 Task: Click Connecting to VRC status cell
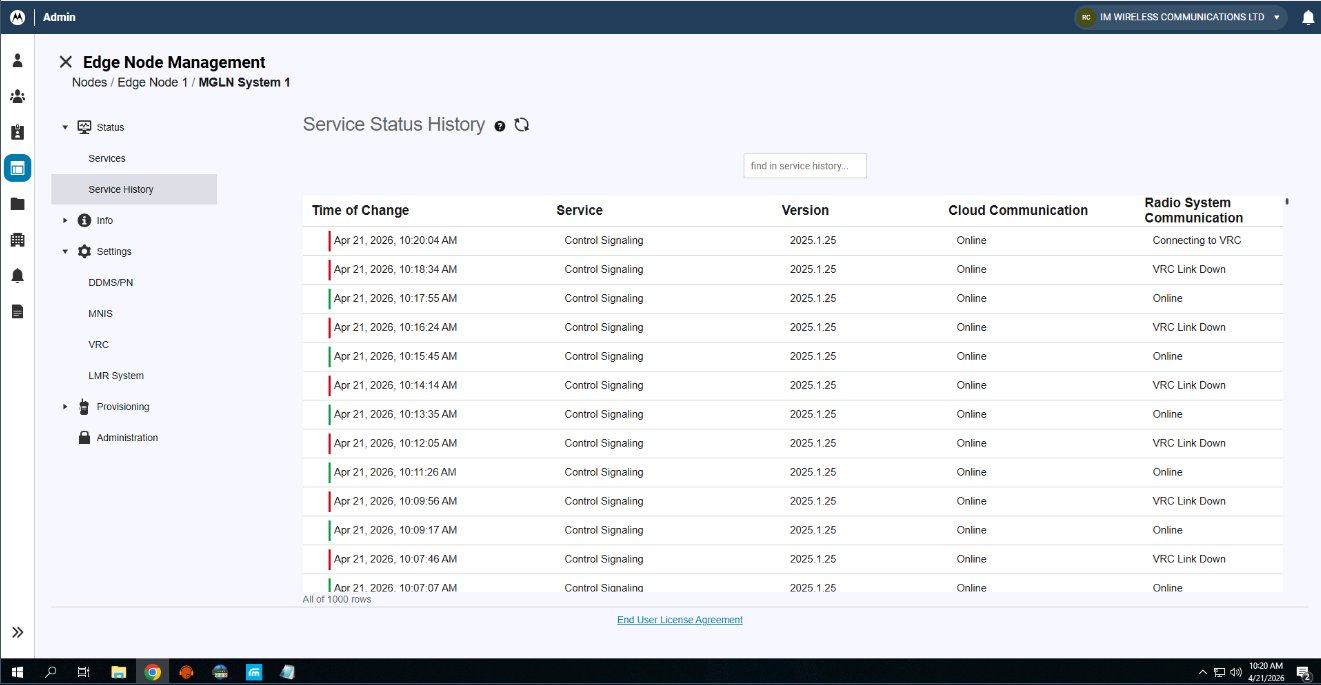click(1197, 240)
